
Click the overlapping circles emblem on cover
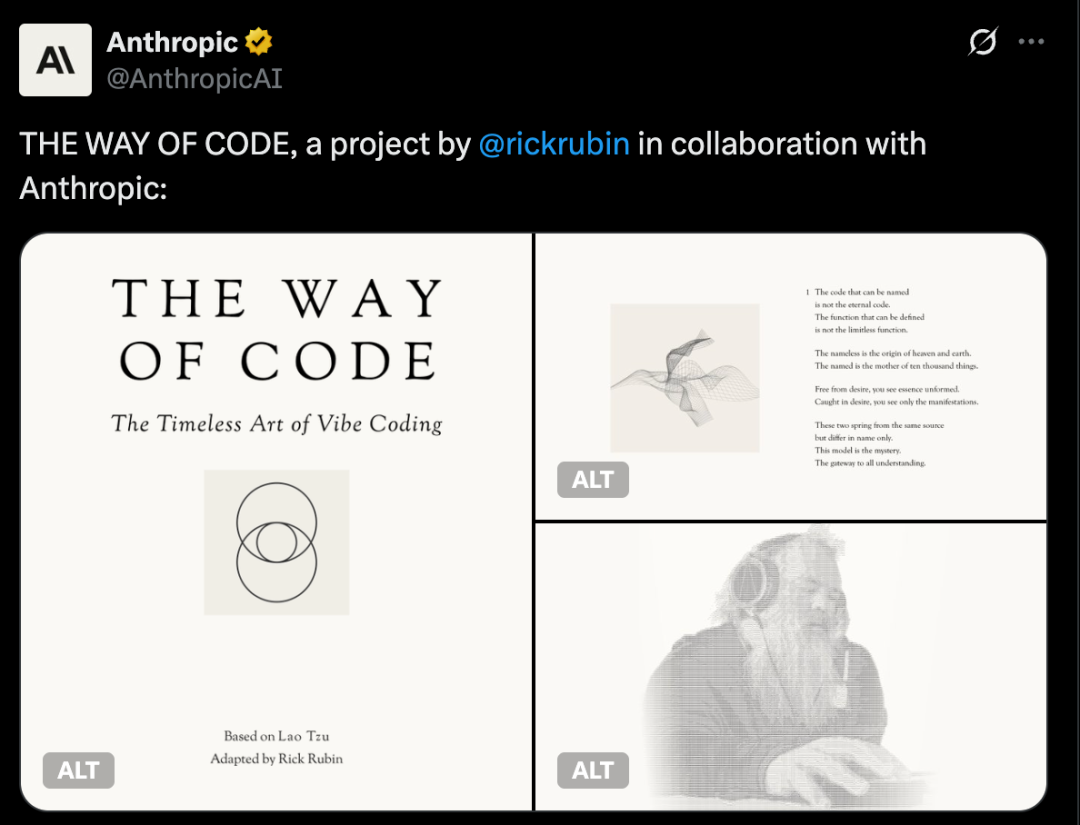point(276,542)
